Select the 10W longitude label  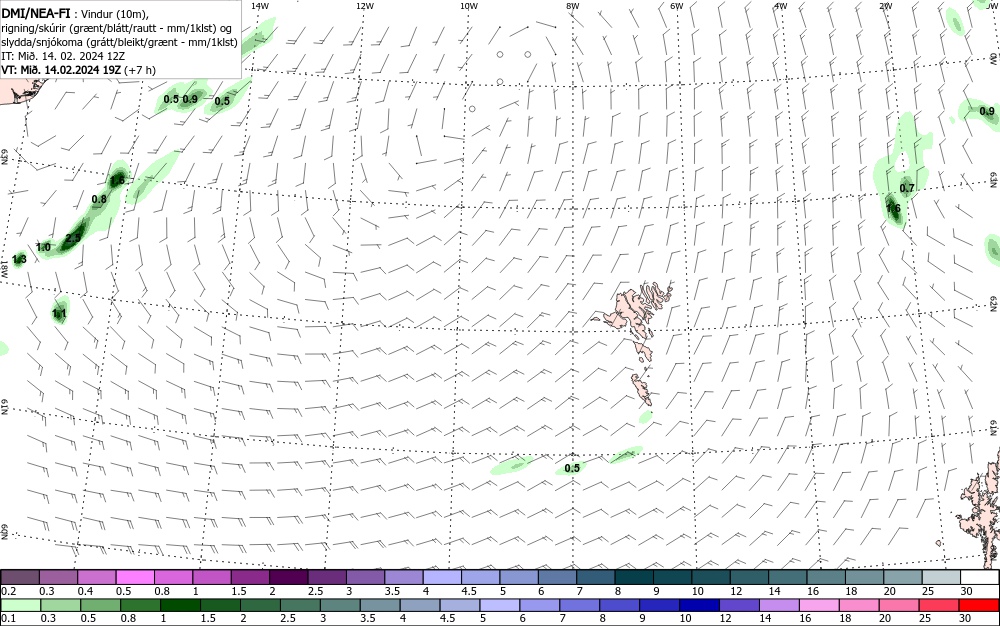point(469,6)
